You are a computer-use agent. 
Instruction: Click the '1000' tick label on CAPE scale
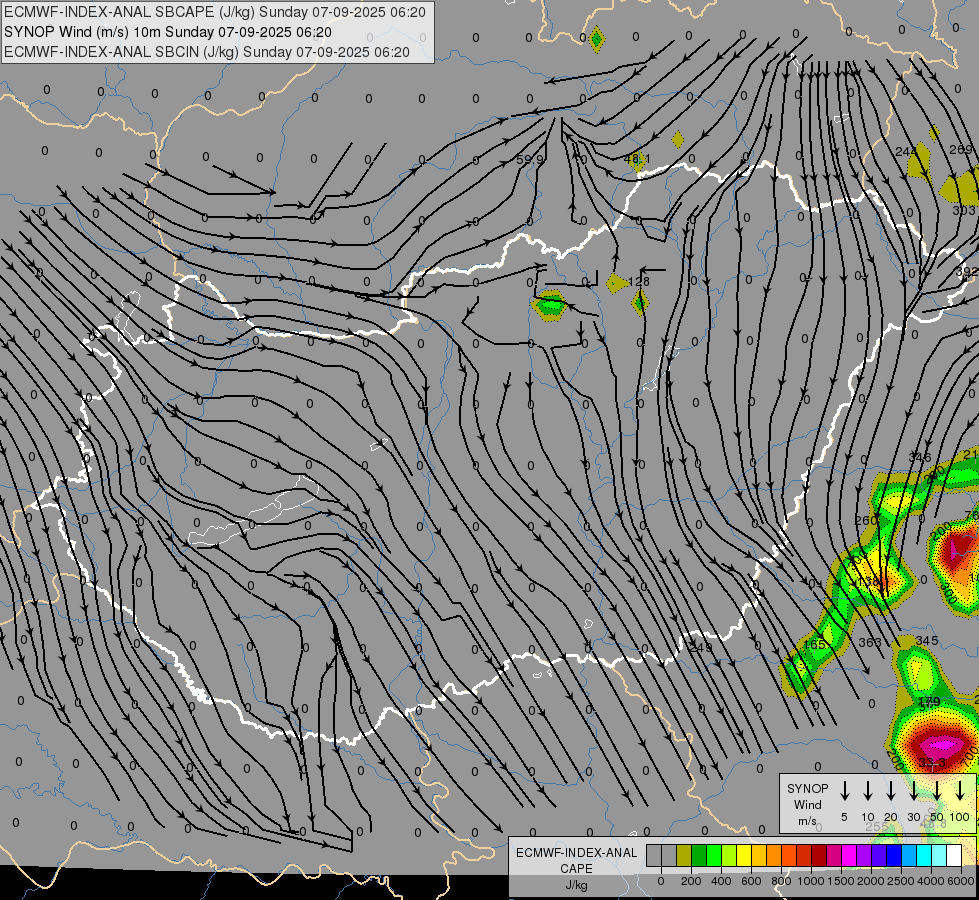811,881
